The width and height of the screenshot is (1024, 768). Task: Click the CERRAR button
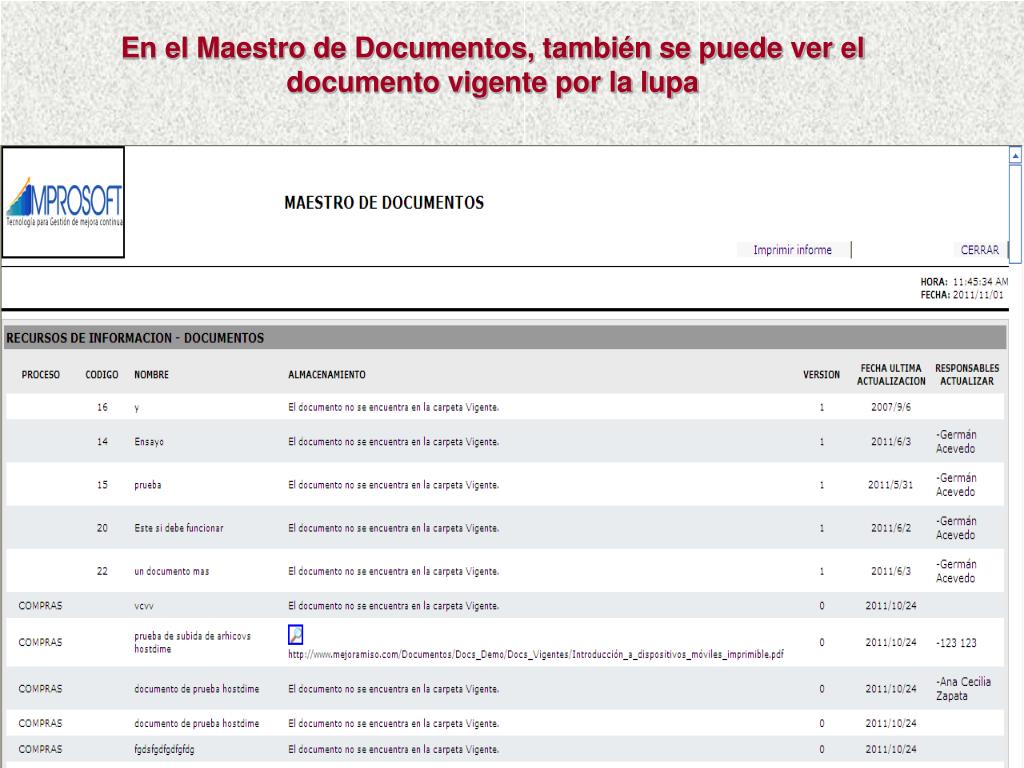(x=980, y=250)
